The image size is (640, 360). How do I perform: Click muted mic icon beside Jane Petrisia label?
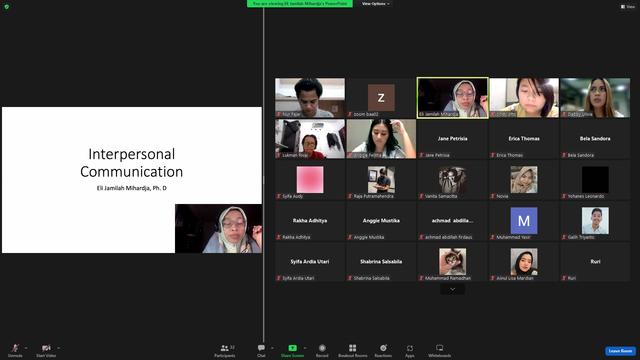[x=422, y=155]
